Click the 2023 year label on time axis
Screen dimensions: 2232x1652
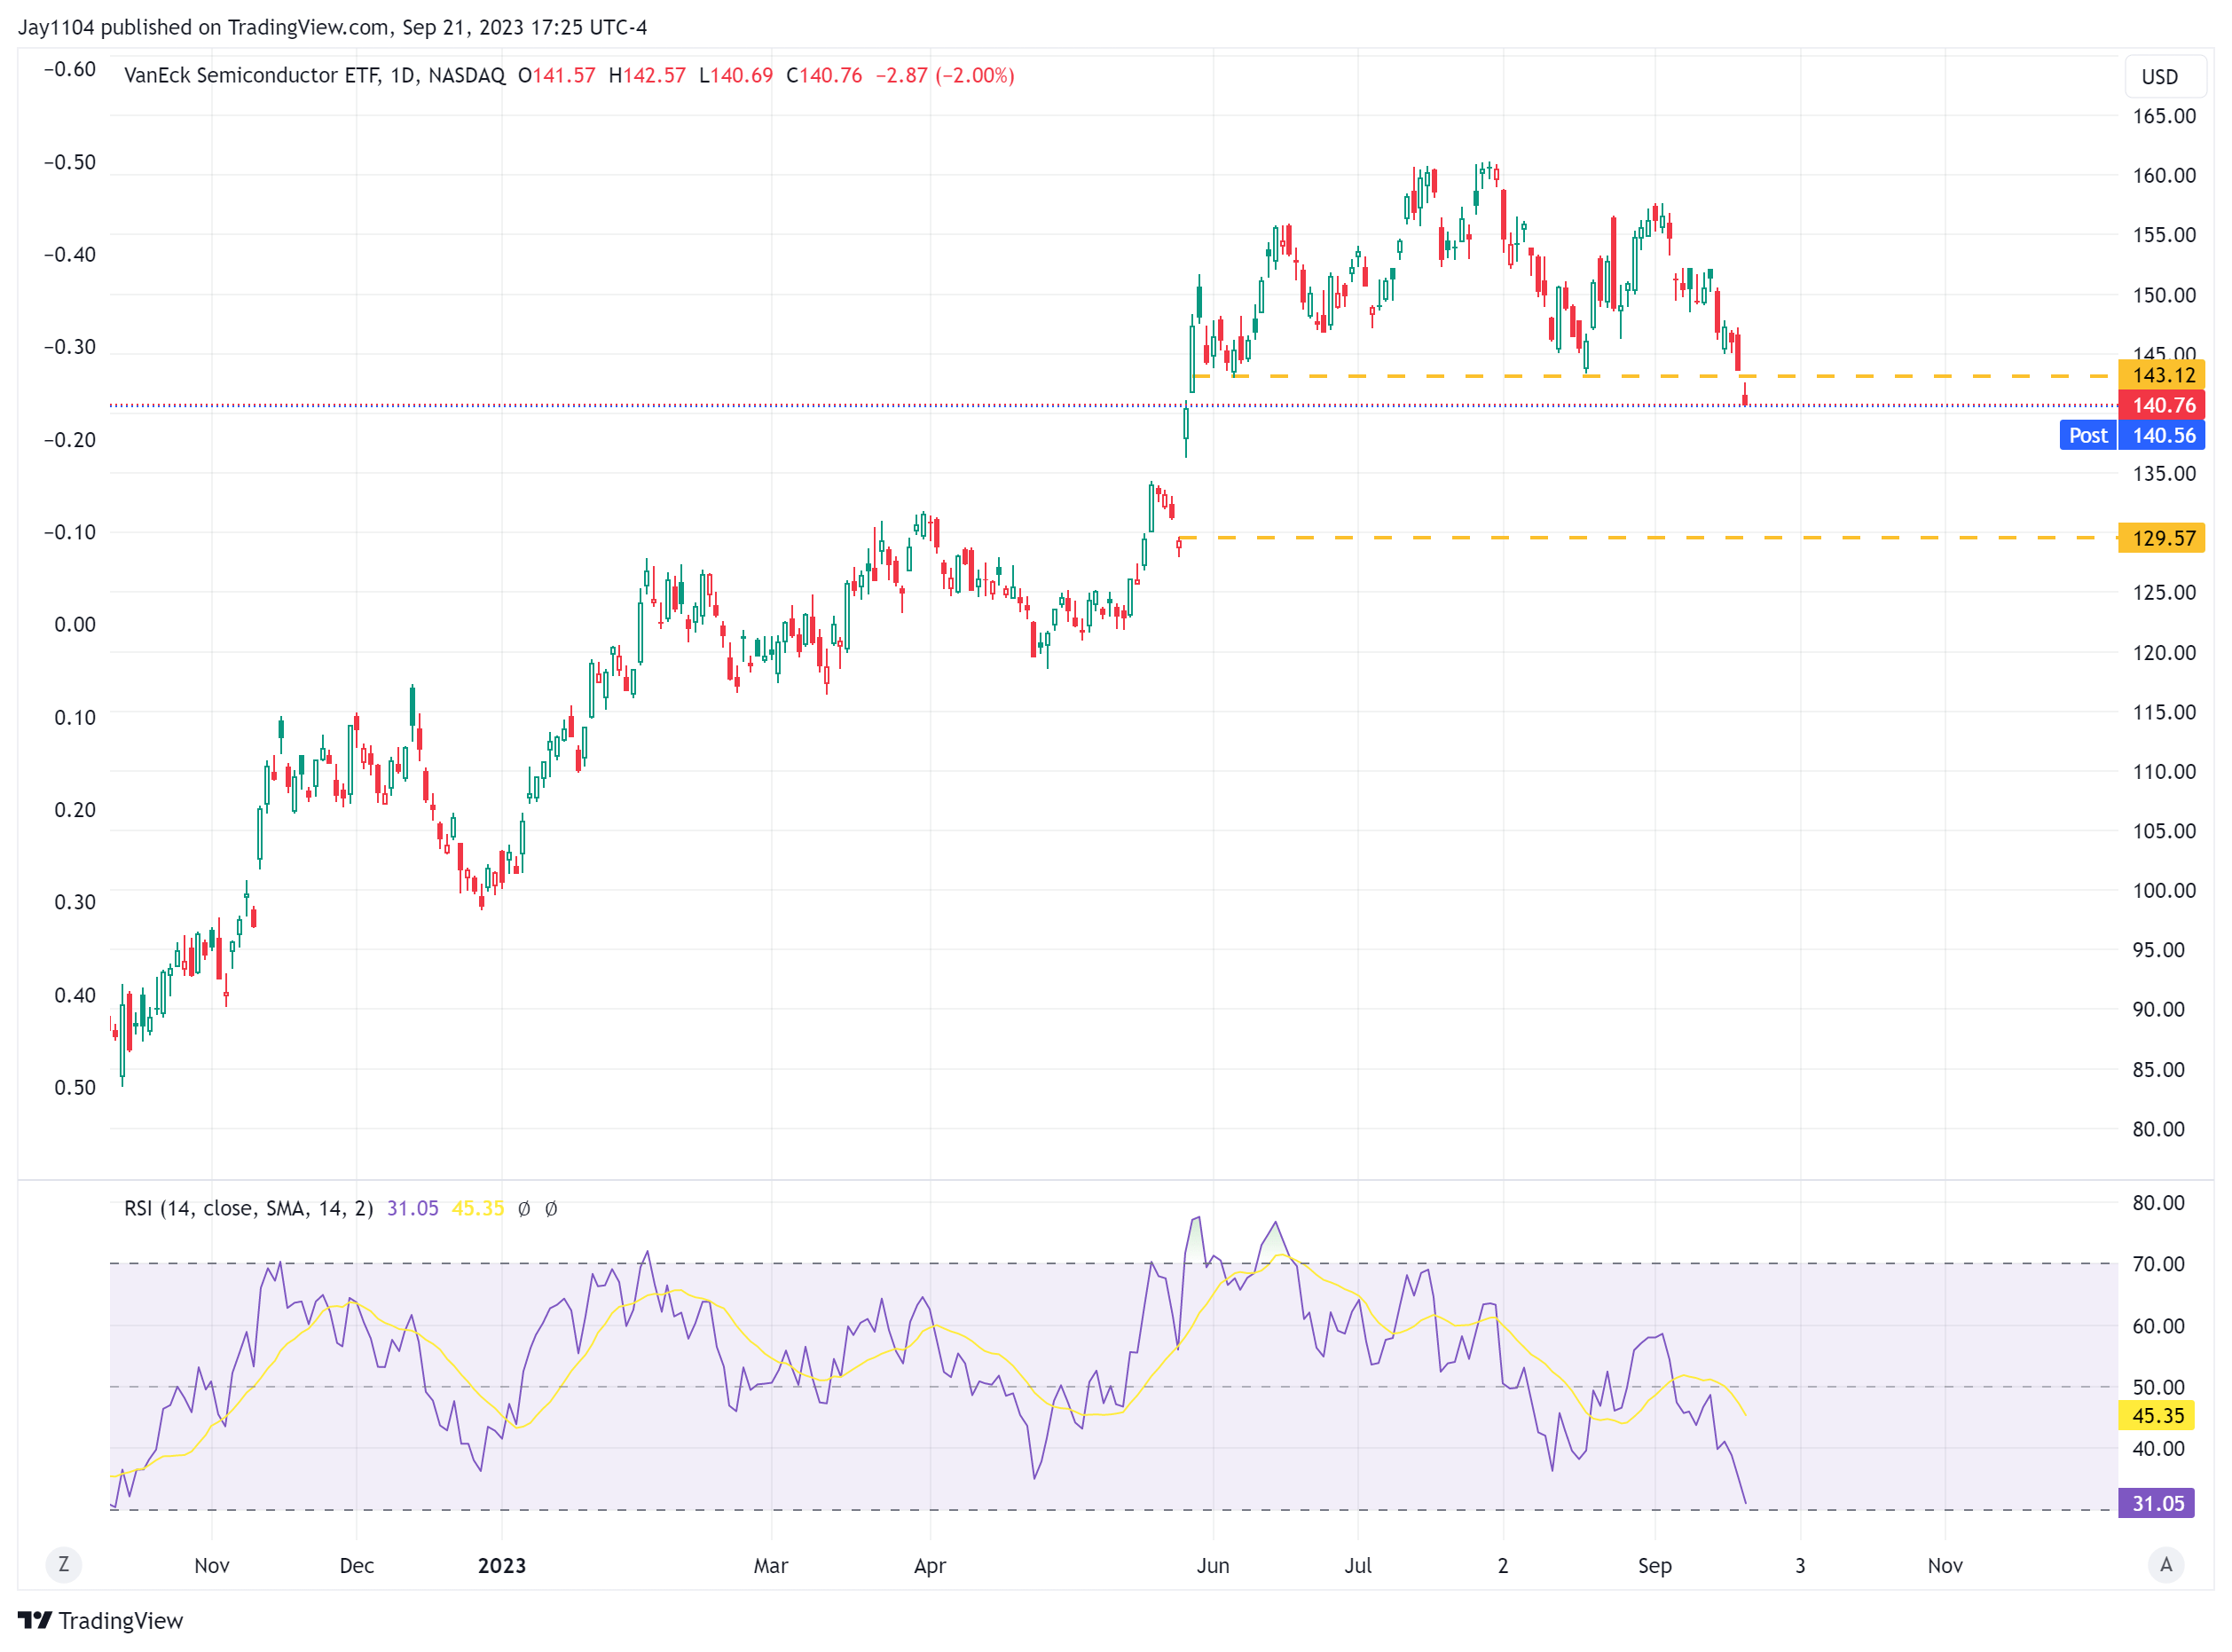click(502, 1565)
